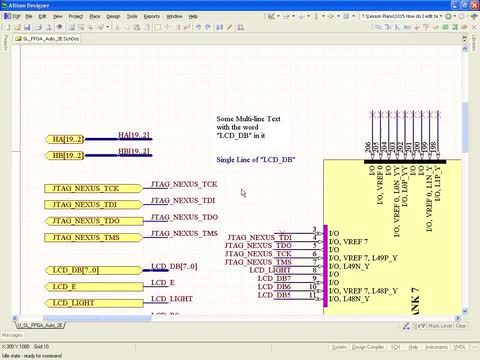The image size is (480, 360).
Task: Open the Projects side panel tab
Action: (5, 42)
